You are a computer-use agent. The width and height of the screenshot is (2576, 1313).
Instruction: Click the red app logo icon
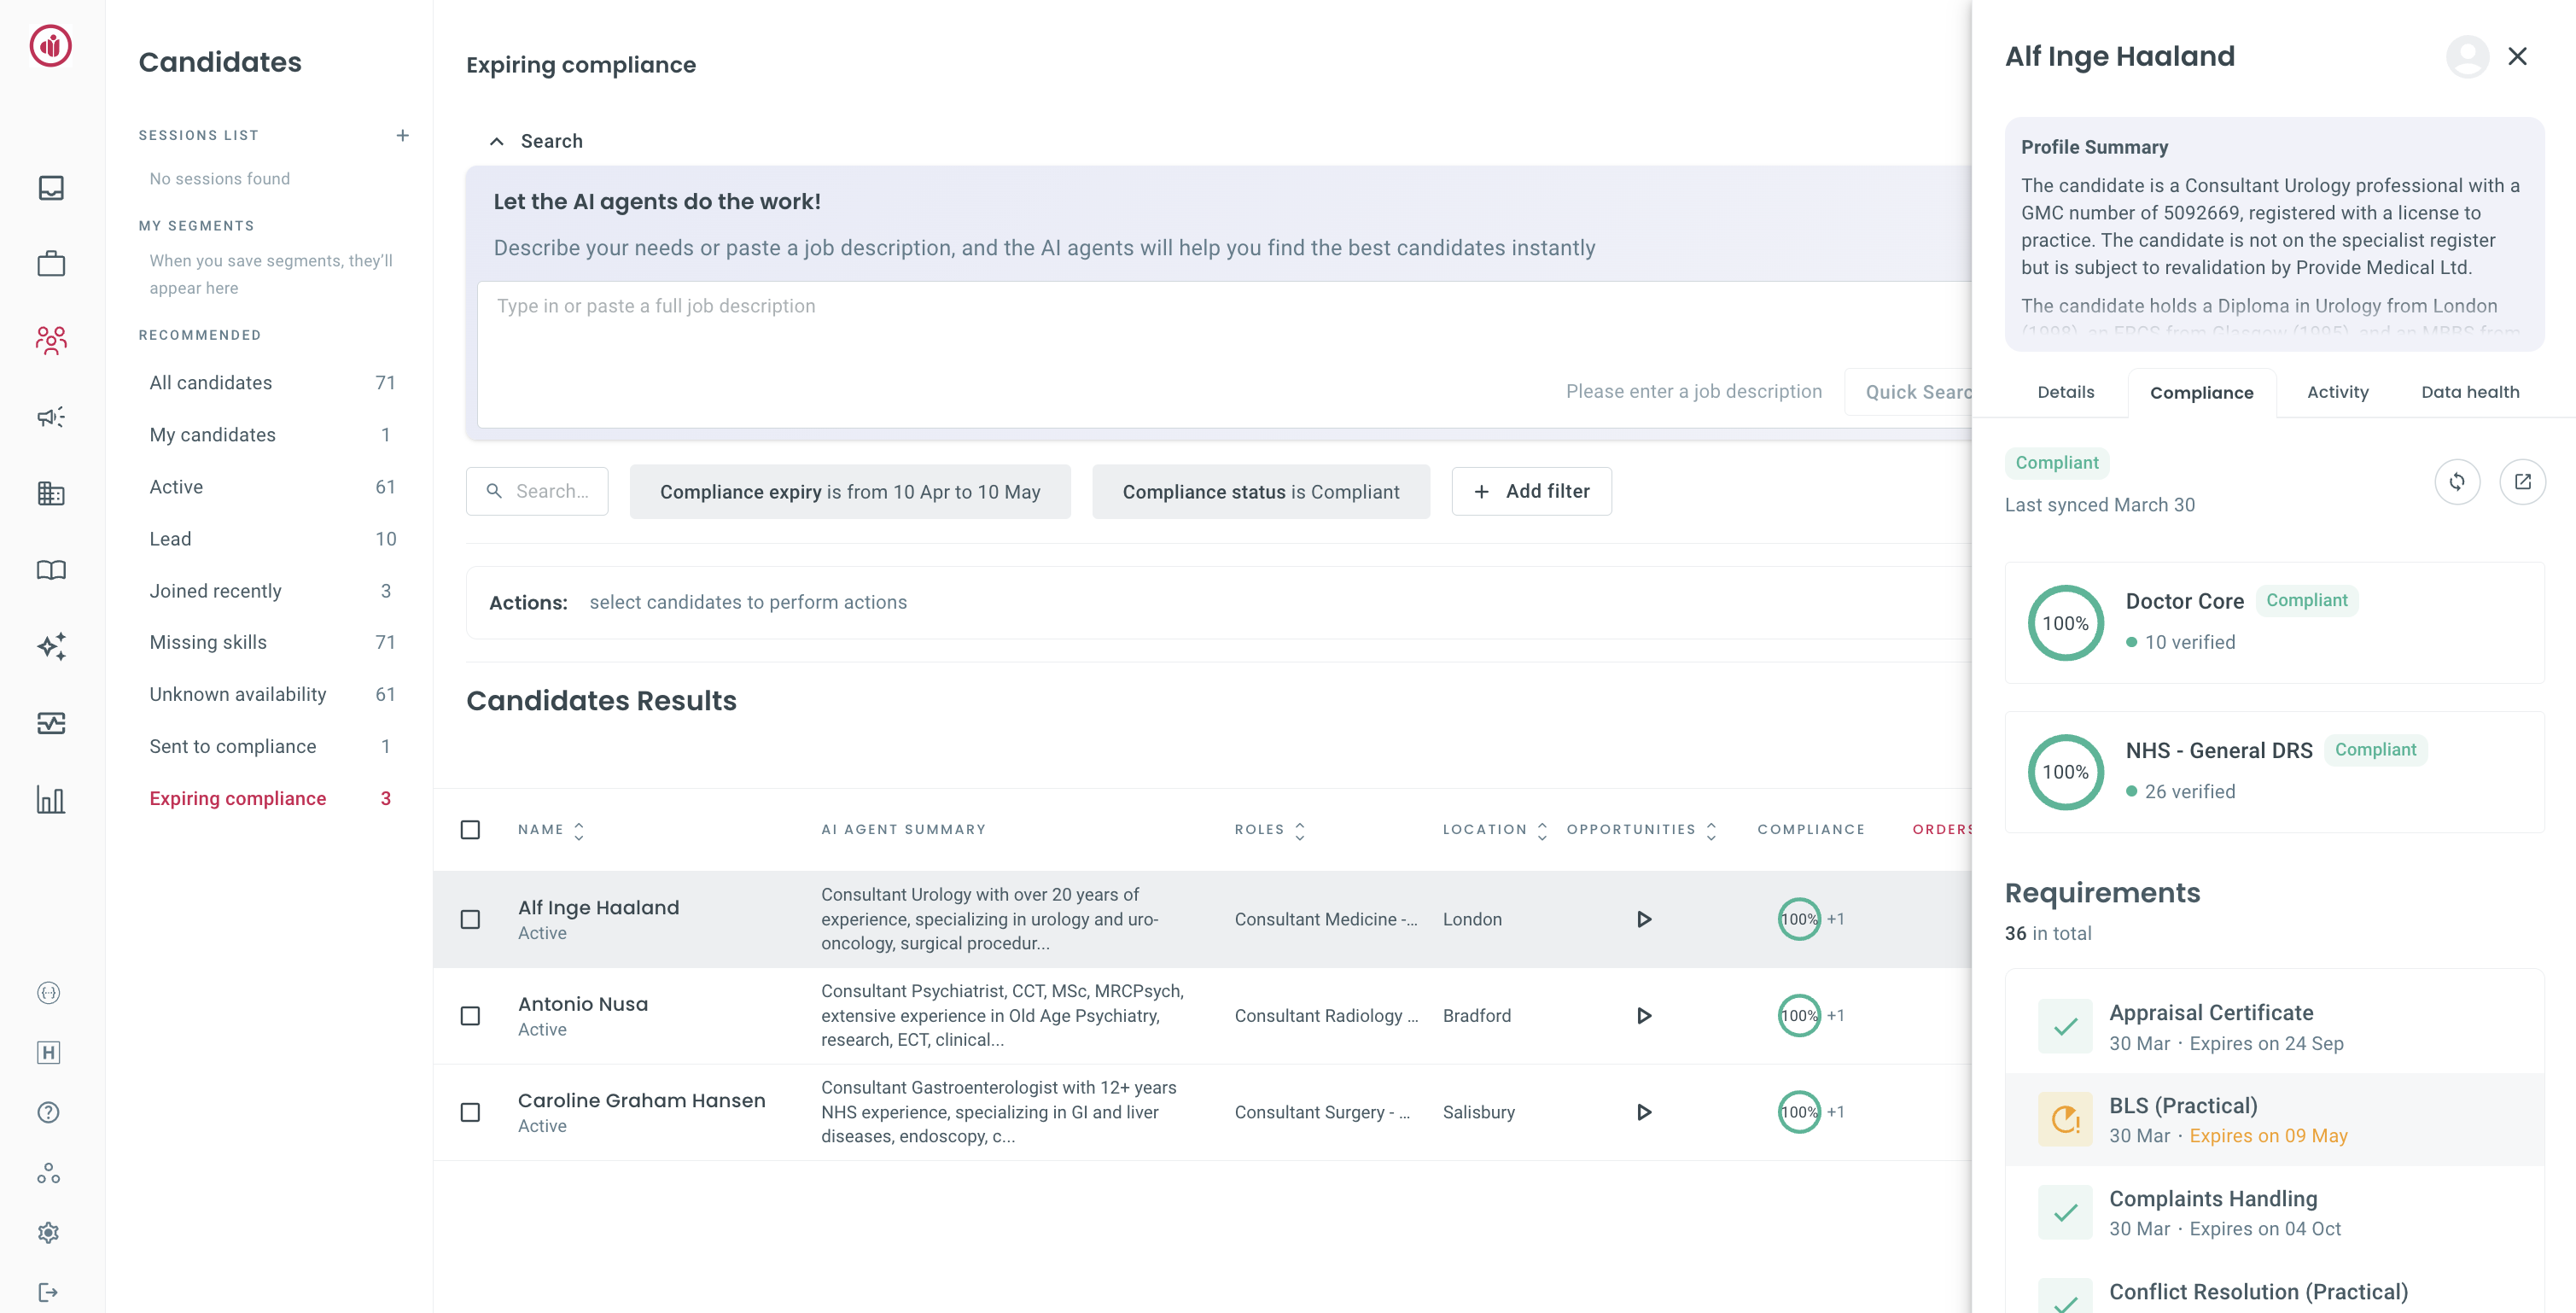[50, 46]
